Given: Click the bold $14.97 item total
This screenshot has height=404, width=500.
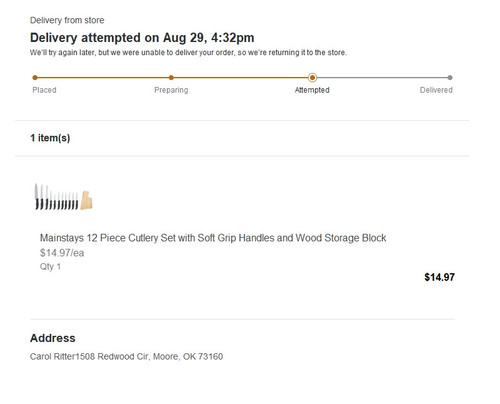Looking at the screenshot, I should [439, 277].
